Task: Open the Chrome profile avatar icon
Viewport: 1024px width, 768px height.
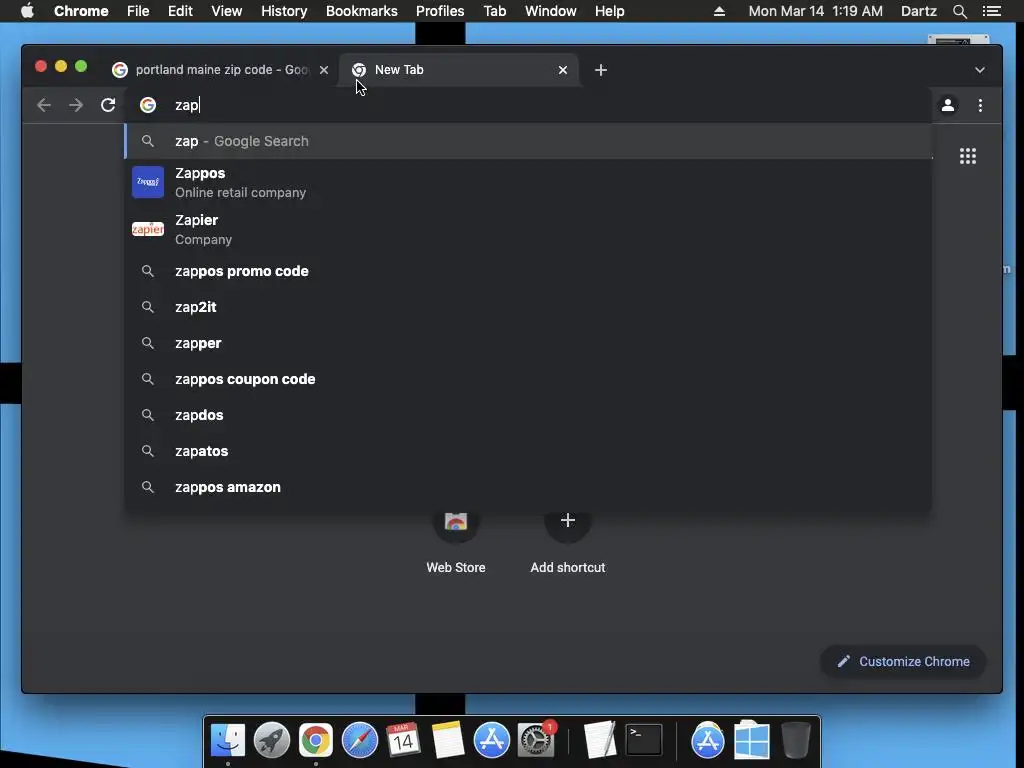Action: coord(948,105)
